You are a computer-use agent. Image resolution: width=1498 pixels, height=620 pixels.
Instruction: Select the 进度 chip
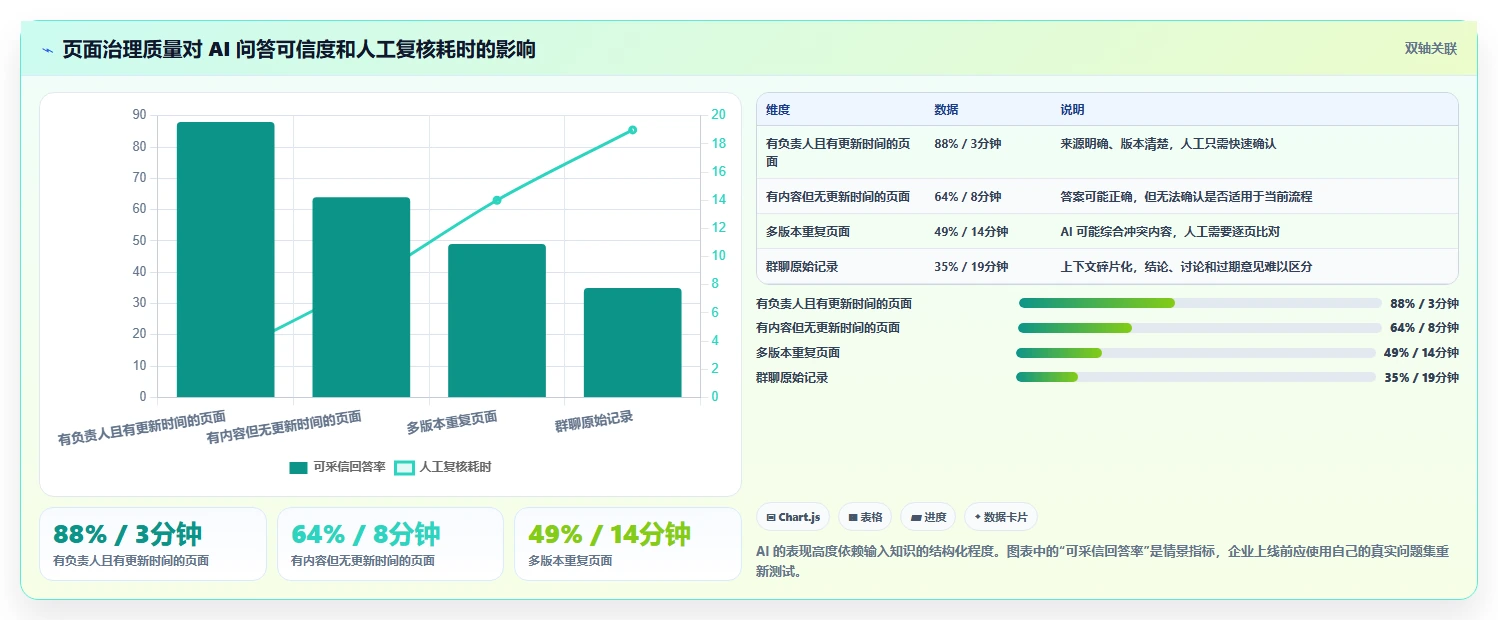pyautogui.click(x=928, y=517)
